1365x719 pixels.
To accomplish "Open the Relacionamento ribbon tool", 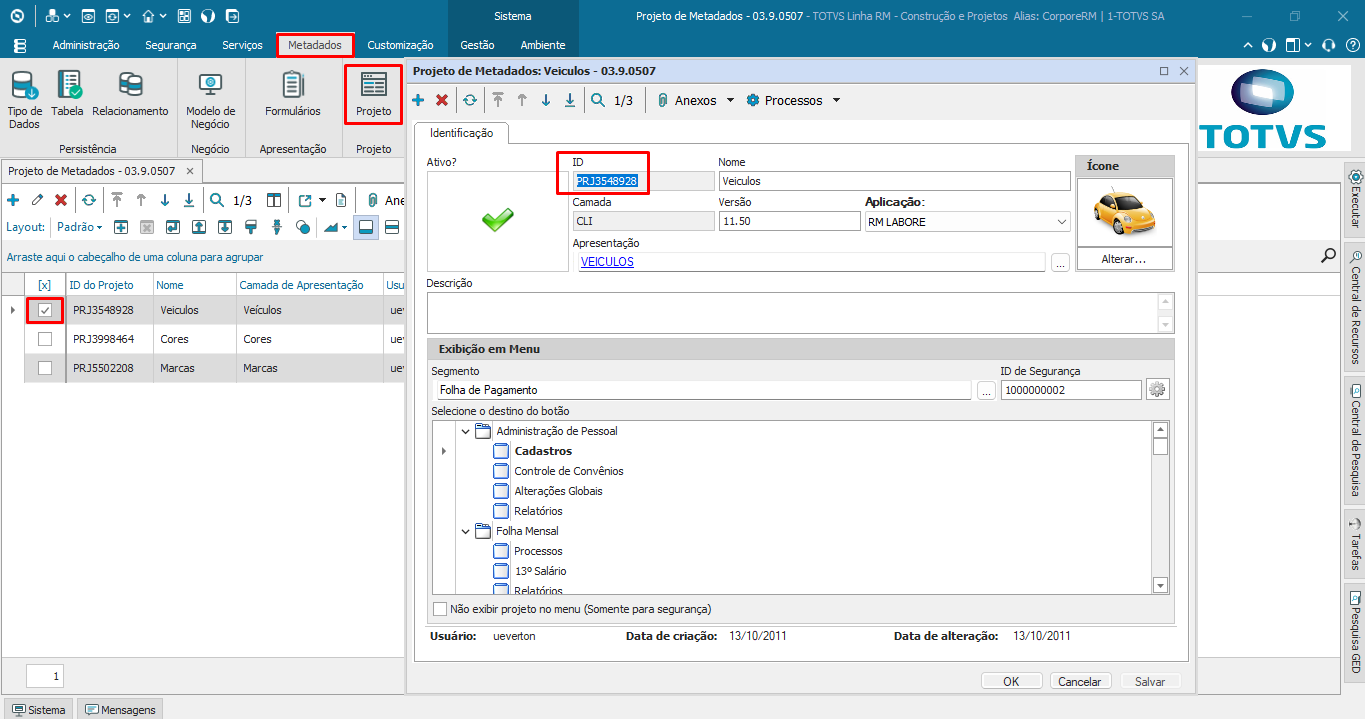I will (x=130, y=96).
